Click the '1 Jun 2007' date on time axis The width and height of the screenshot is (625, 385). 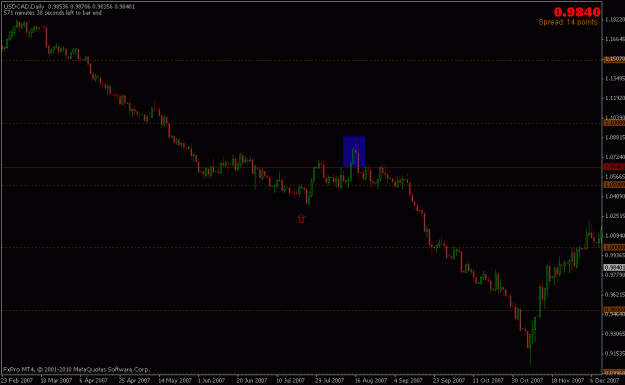pyautogui.click(x=212, y=381)
